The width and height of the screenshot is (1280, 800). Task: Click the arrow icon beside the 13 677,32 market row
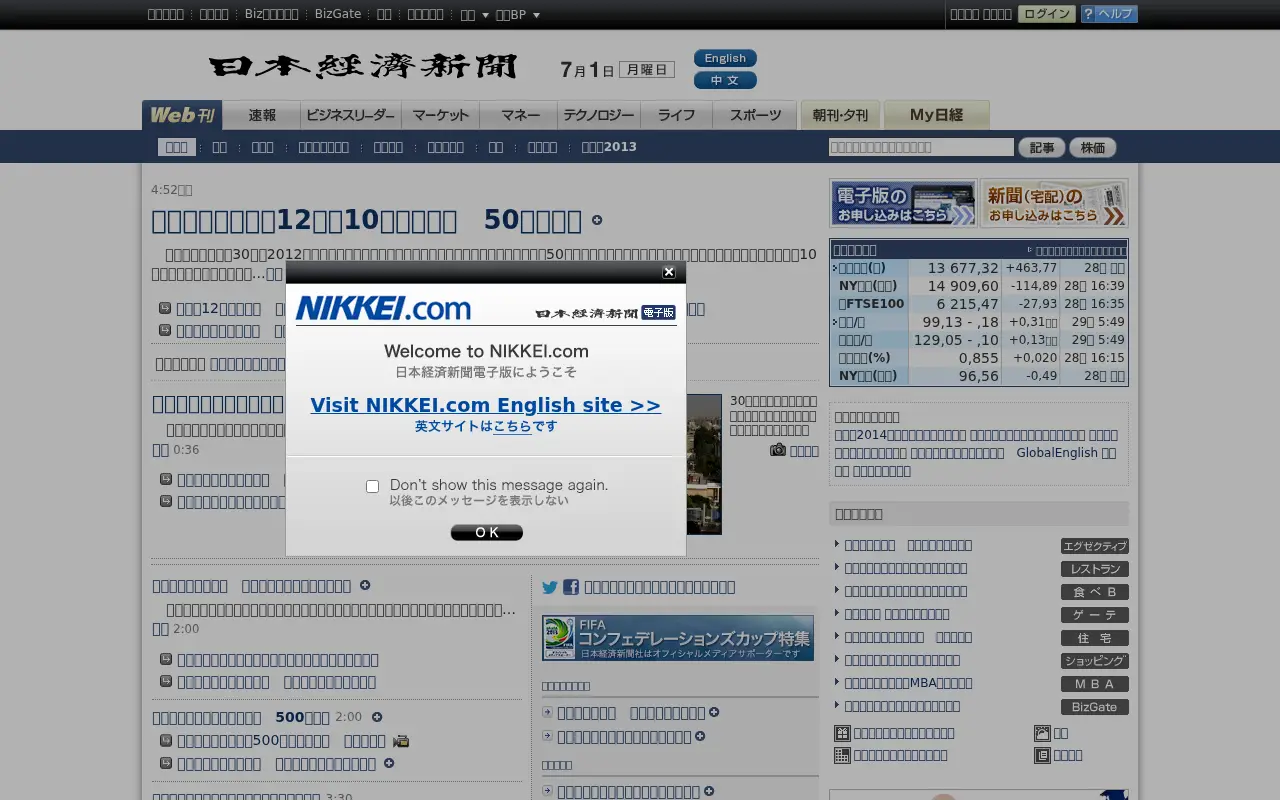click(x=835, y=268)
